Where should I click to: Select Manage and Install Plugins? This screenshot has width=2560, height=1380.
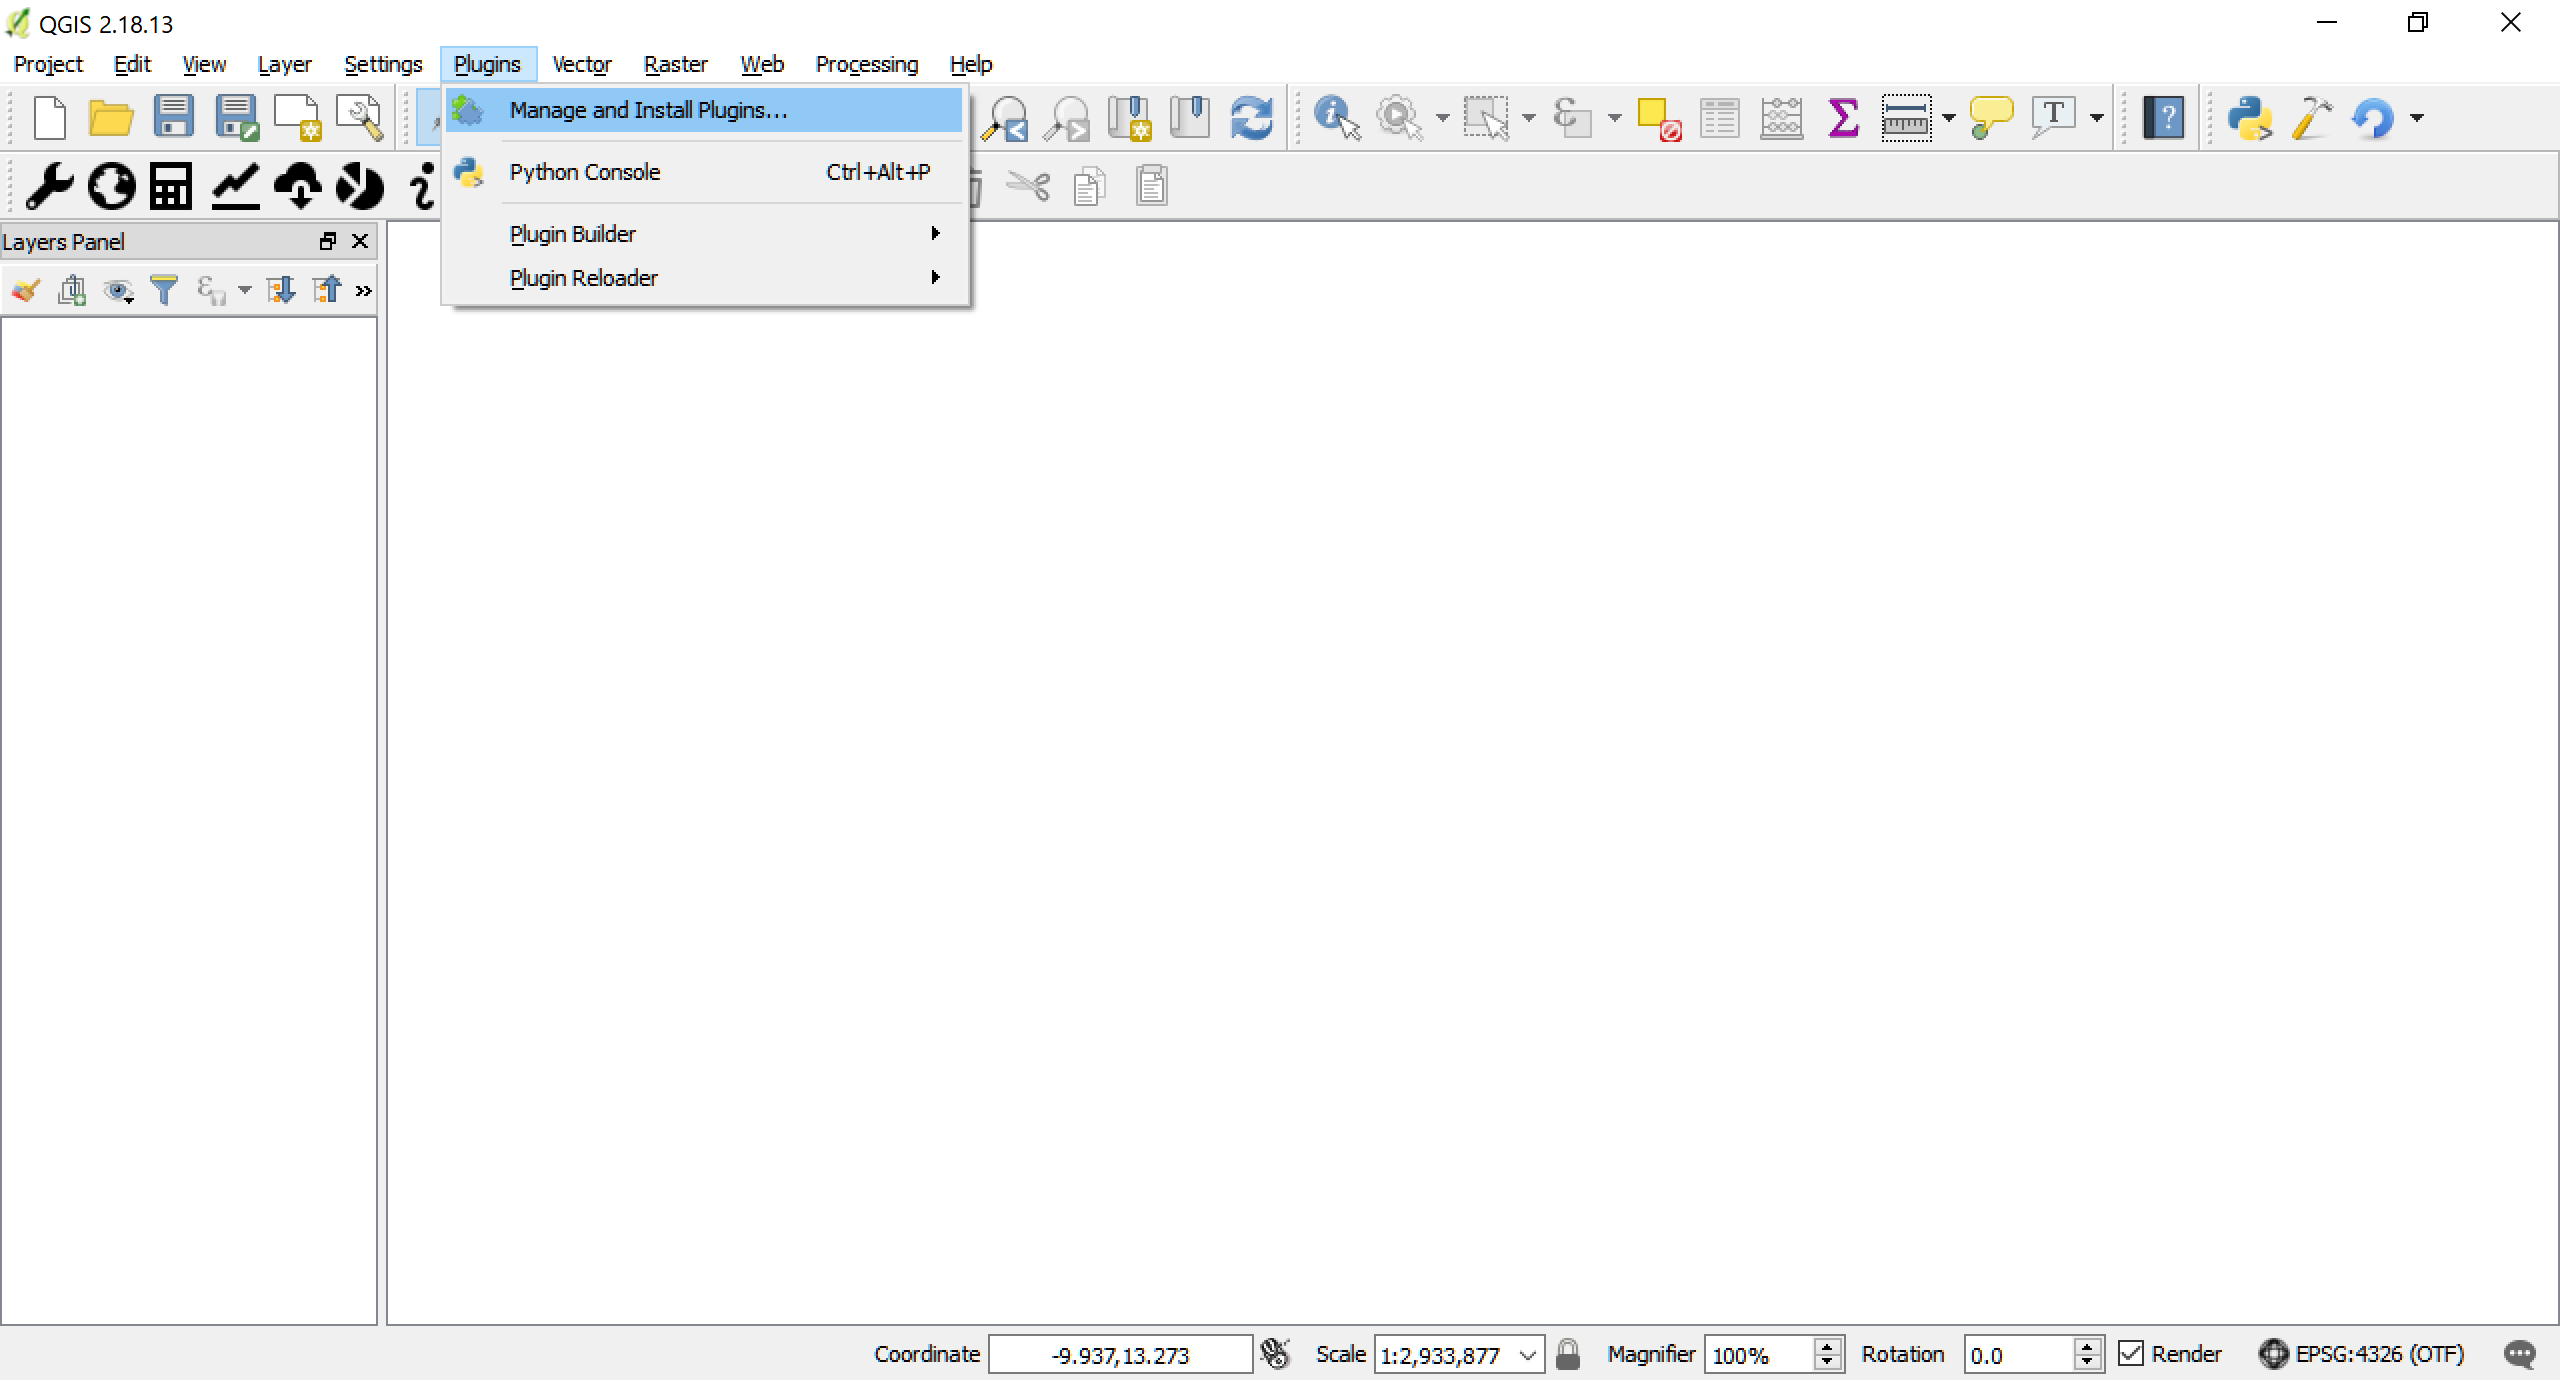647,110
